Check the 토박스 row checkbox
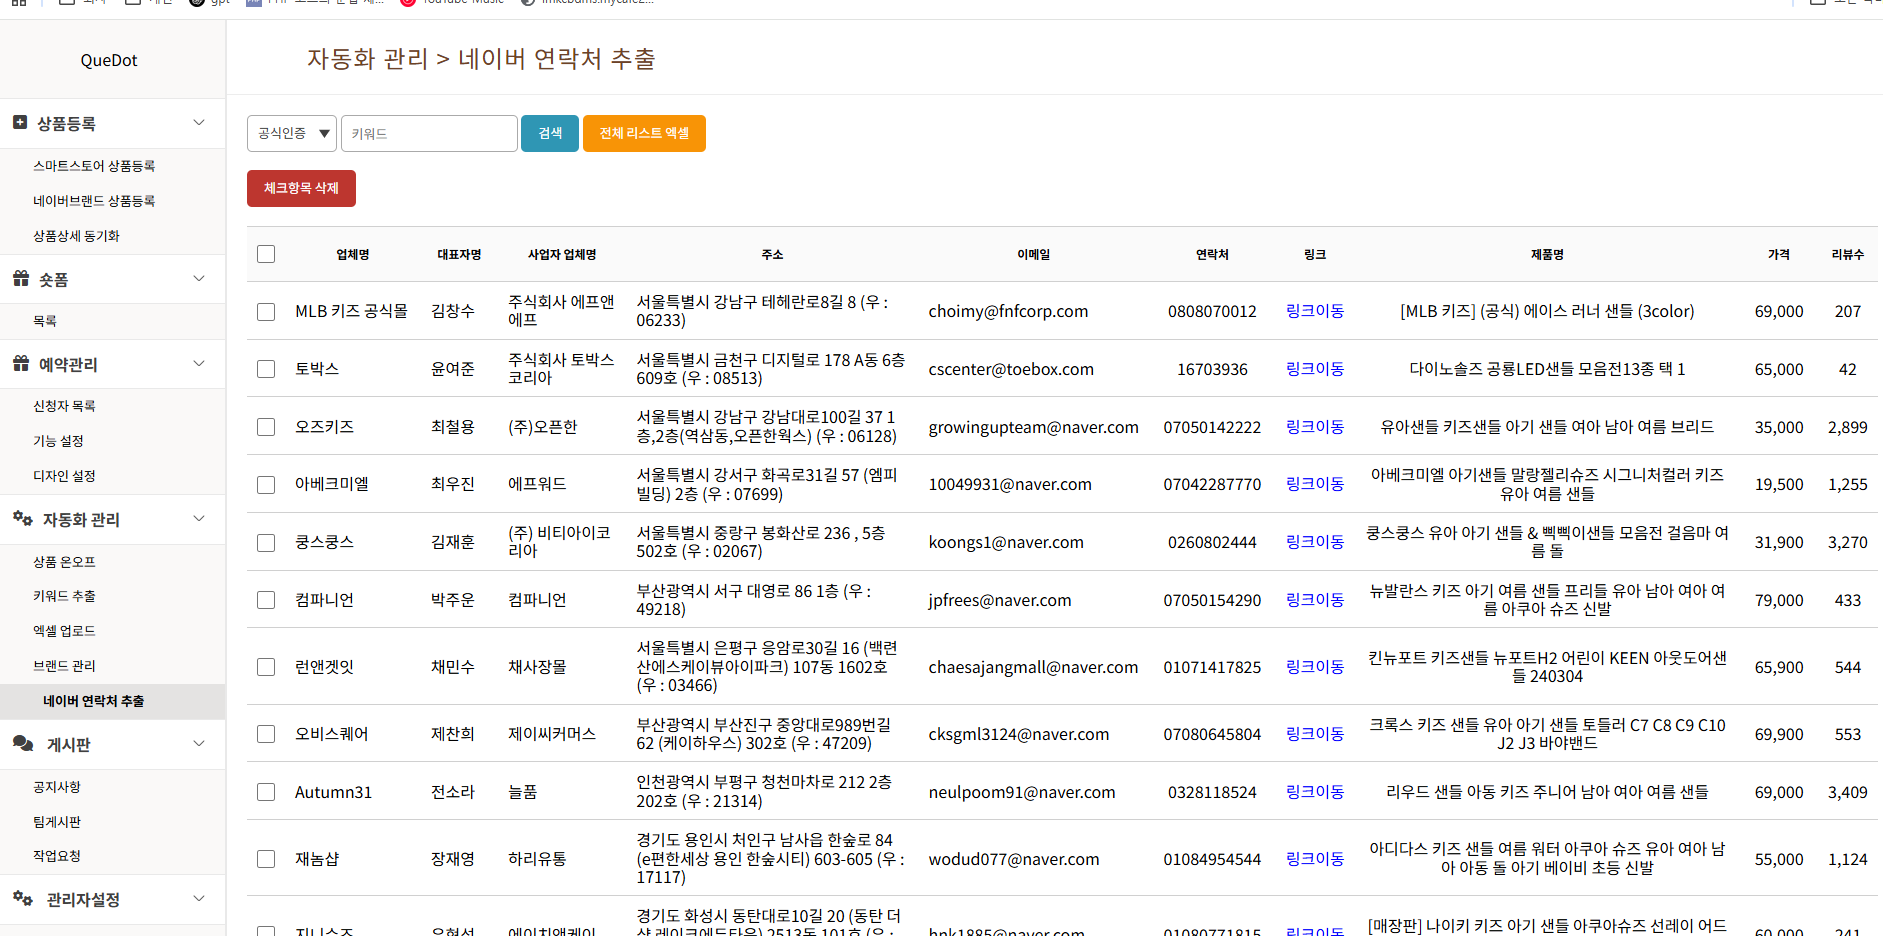The image size is (1883, 936). click(266, 369)
